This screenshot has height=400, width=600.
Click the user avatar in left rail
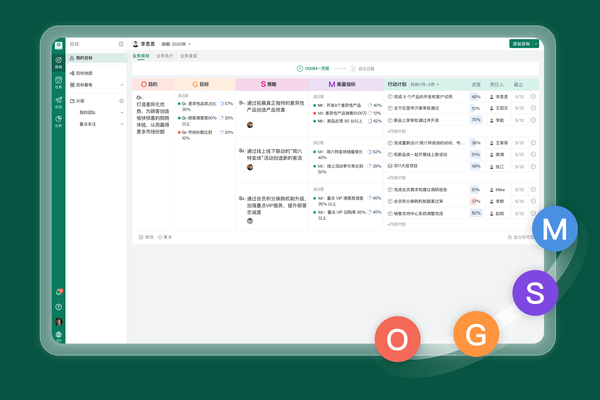point(59,322)
